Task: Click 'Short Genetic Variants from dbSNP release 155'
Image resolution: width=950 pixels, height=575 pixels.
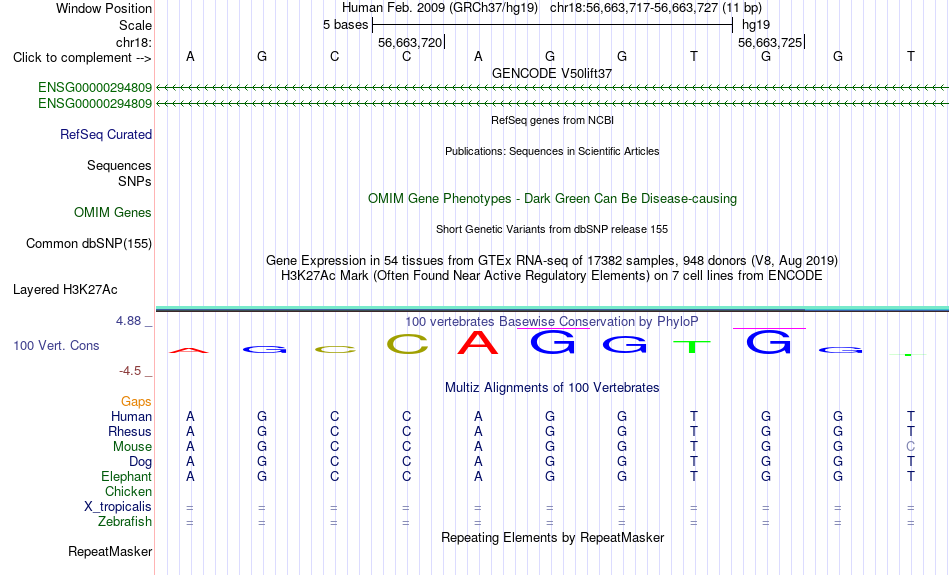Action: point(552,229)
